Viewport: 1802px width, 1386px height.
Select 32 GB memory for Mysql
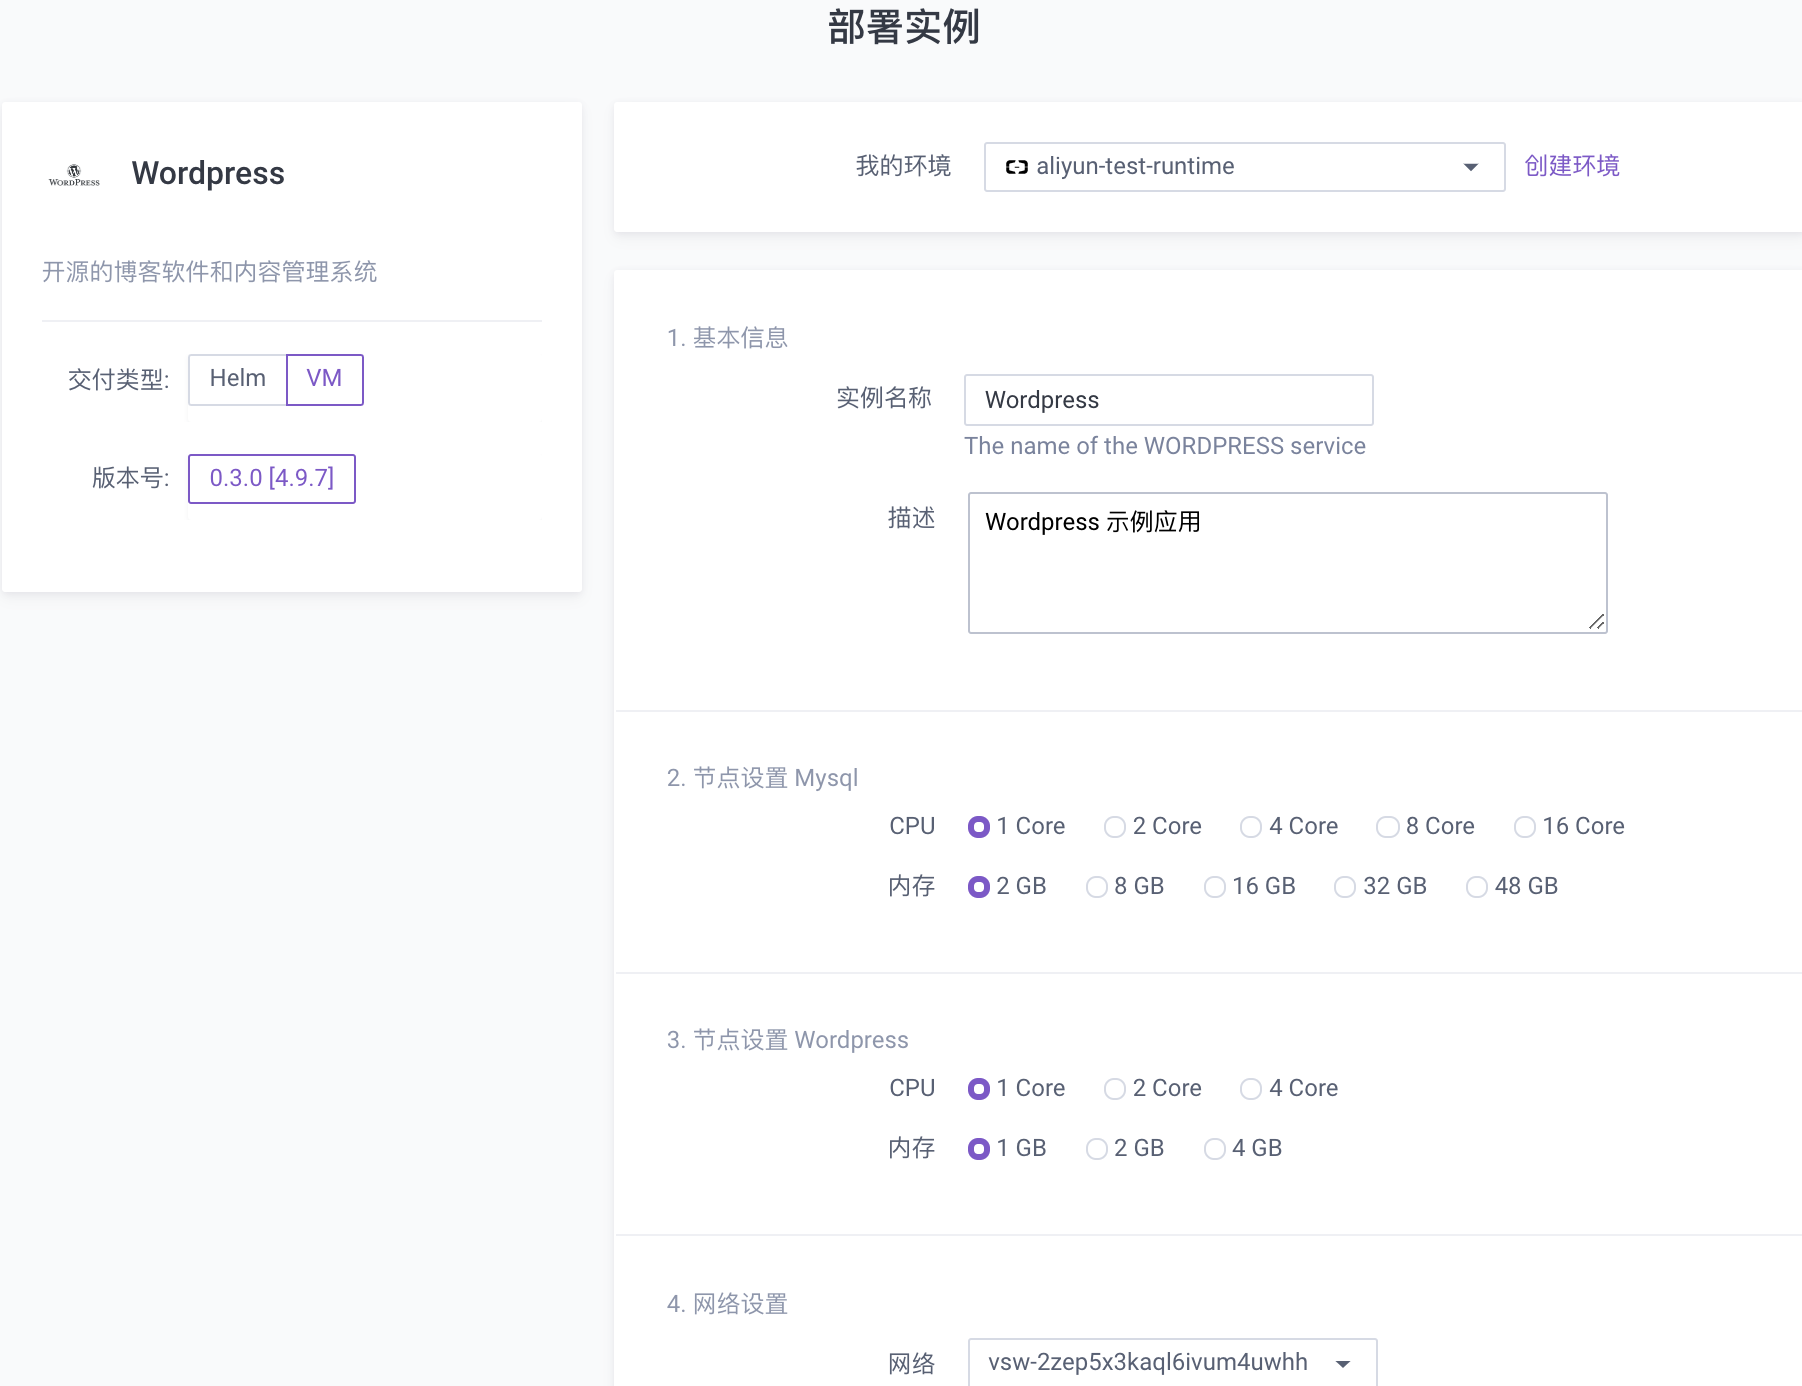tap(1345, 887)
